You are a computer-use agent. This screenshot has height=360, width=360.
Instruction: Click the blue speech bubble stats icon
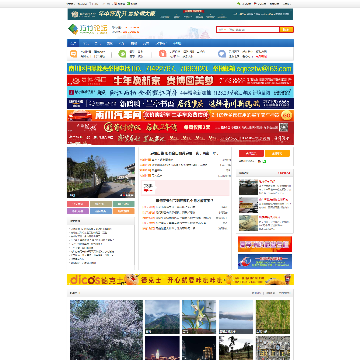click(x=222, y=54)
